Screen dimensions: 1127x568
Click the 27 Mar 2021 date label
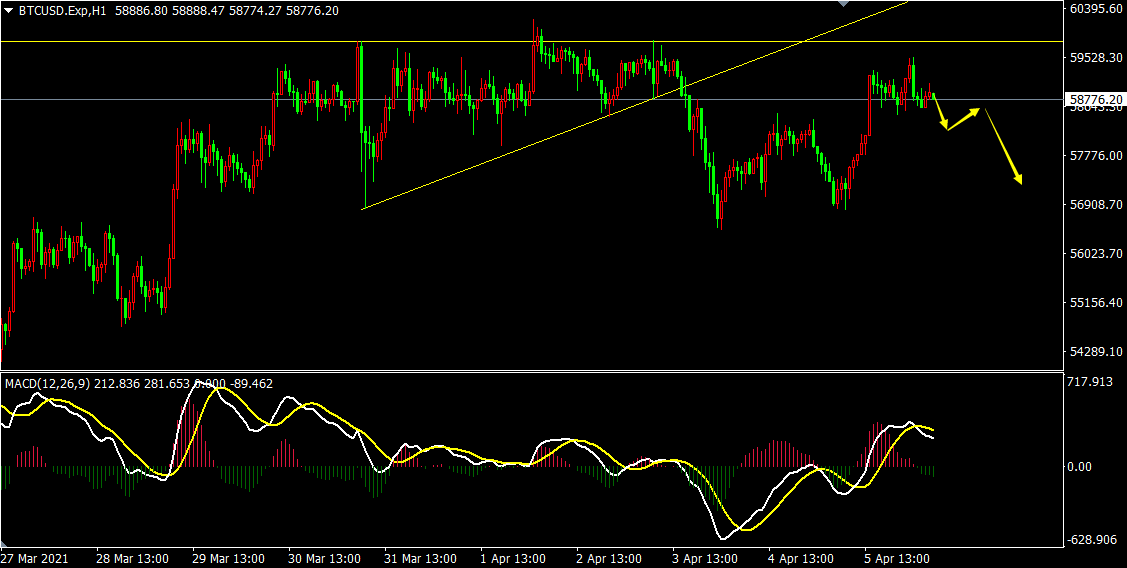[x=32, y=559]
